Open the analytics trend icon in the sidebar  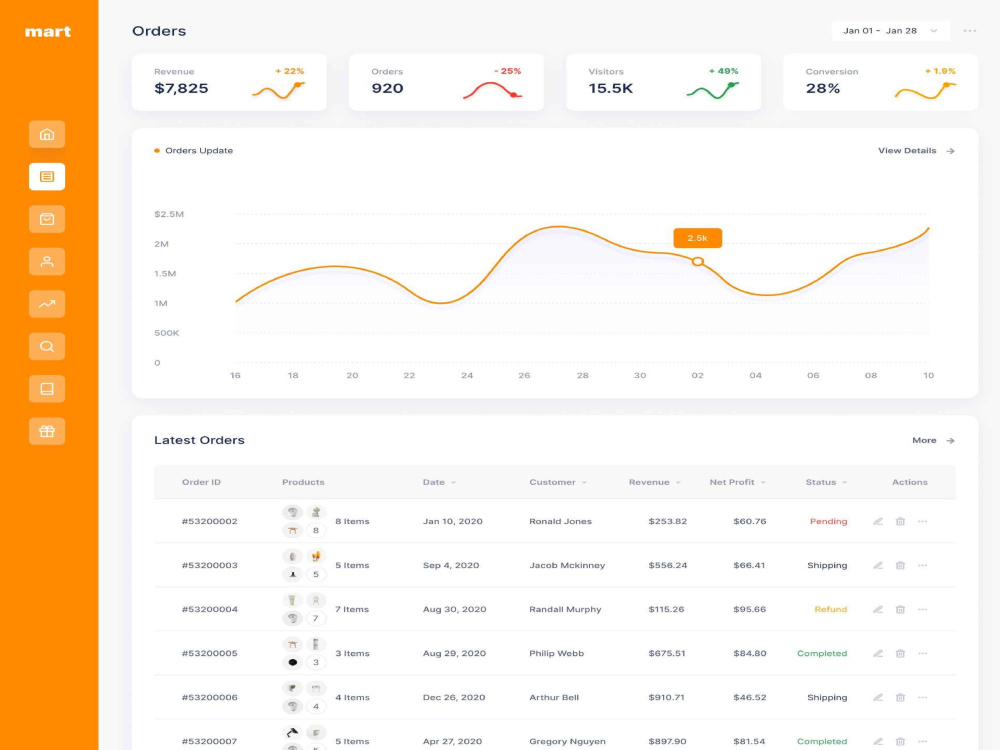click(x=47, y=304)
